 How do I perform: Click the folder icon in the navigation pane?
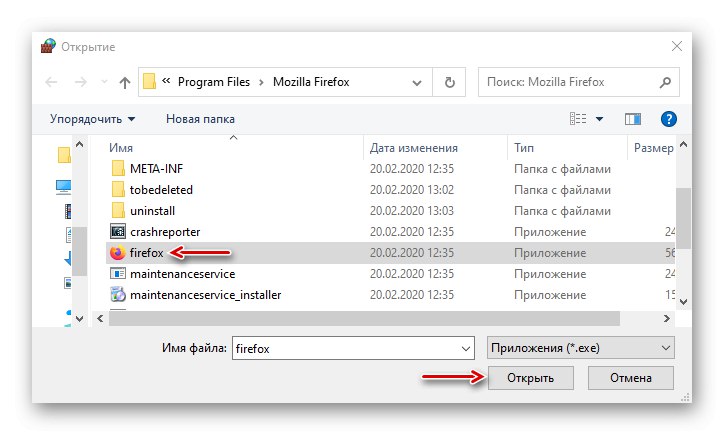pos(64,155)
